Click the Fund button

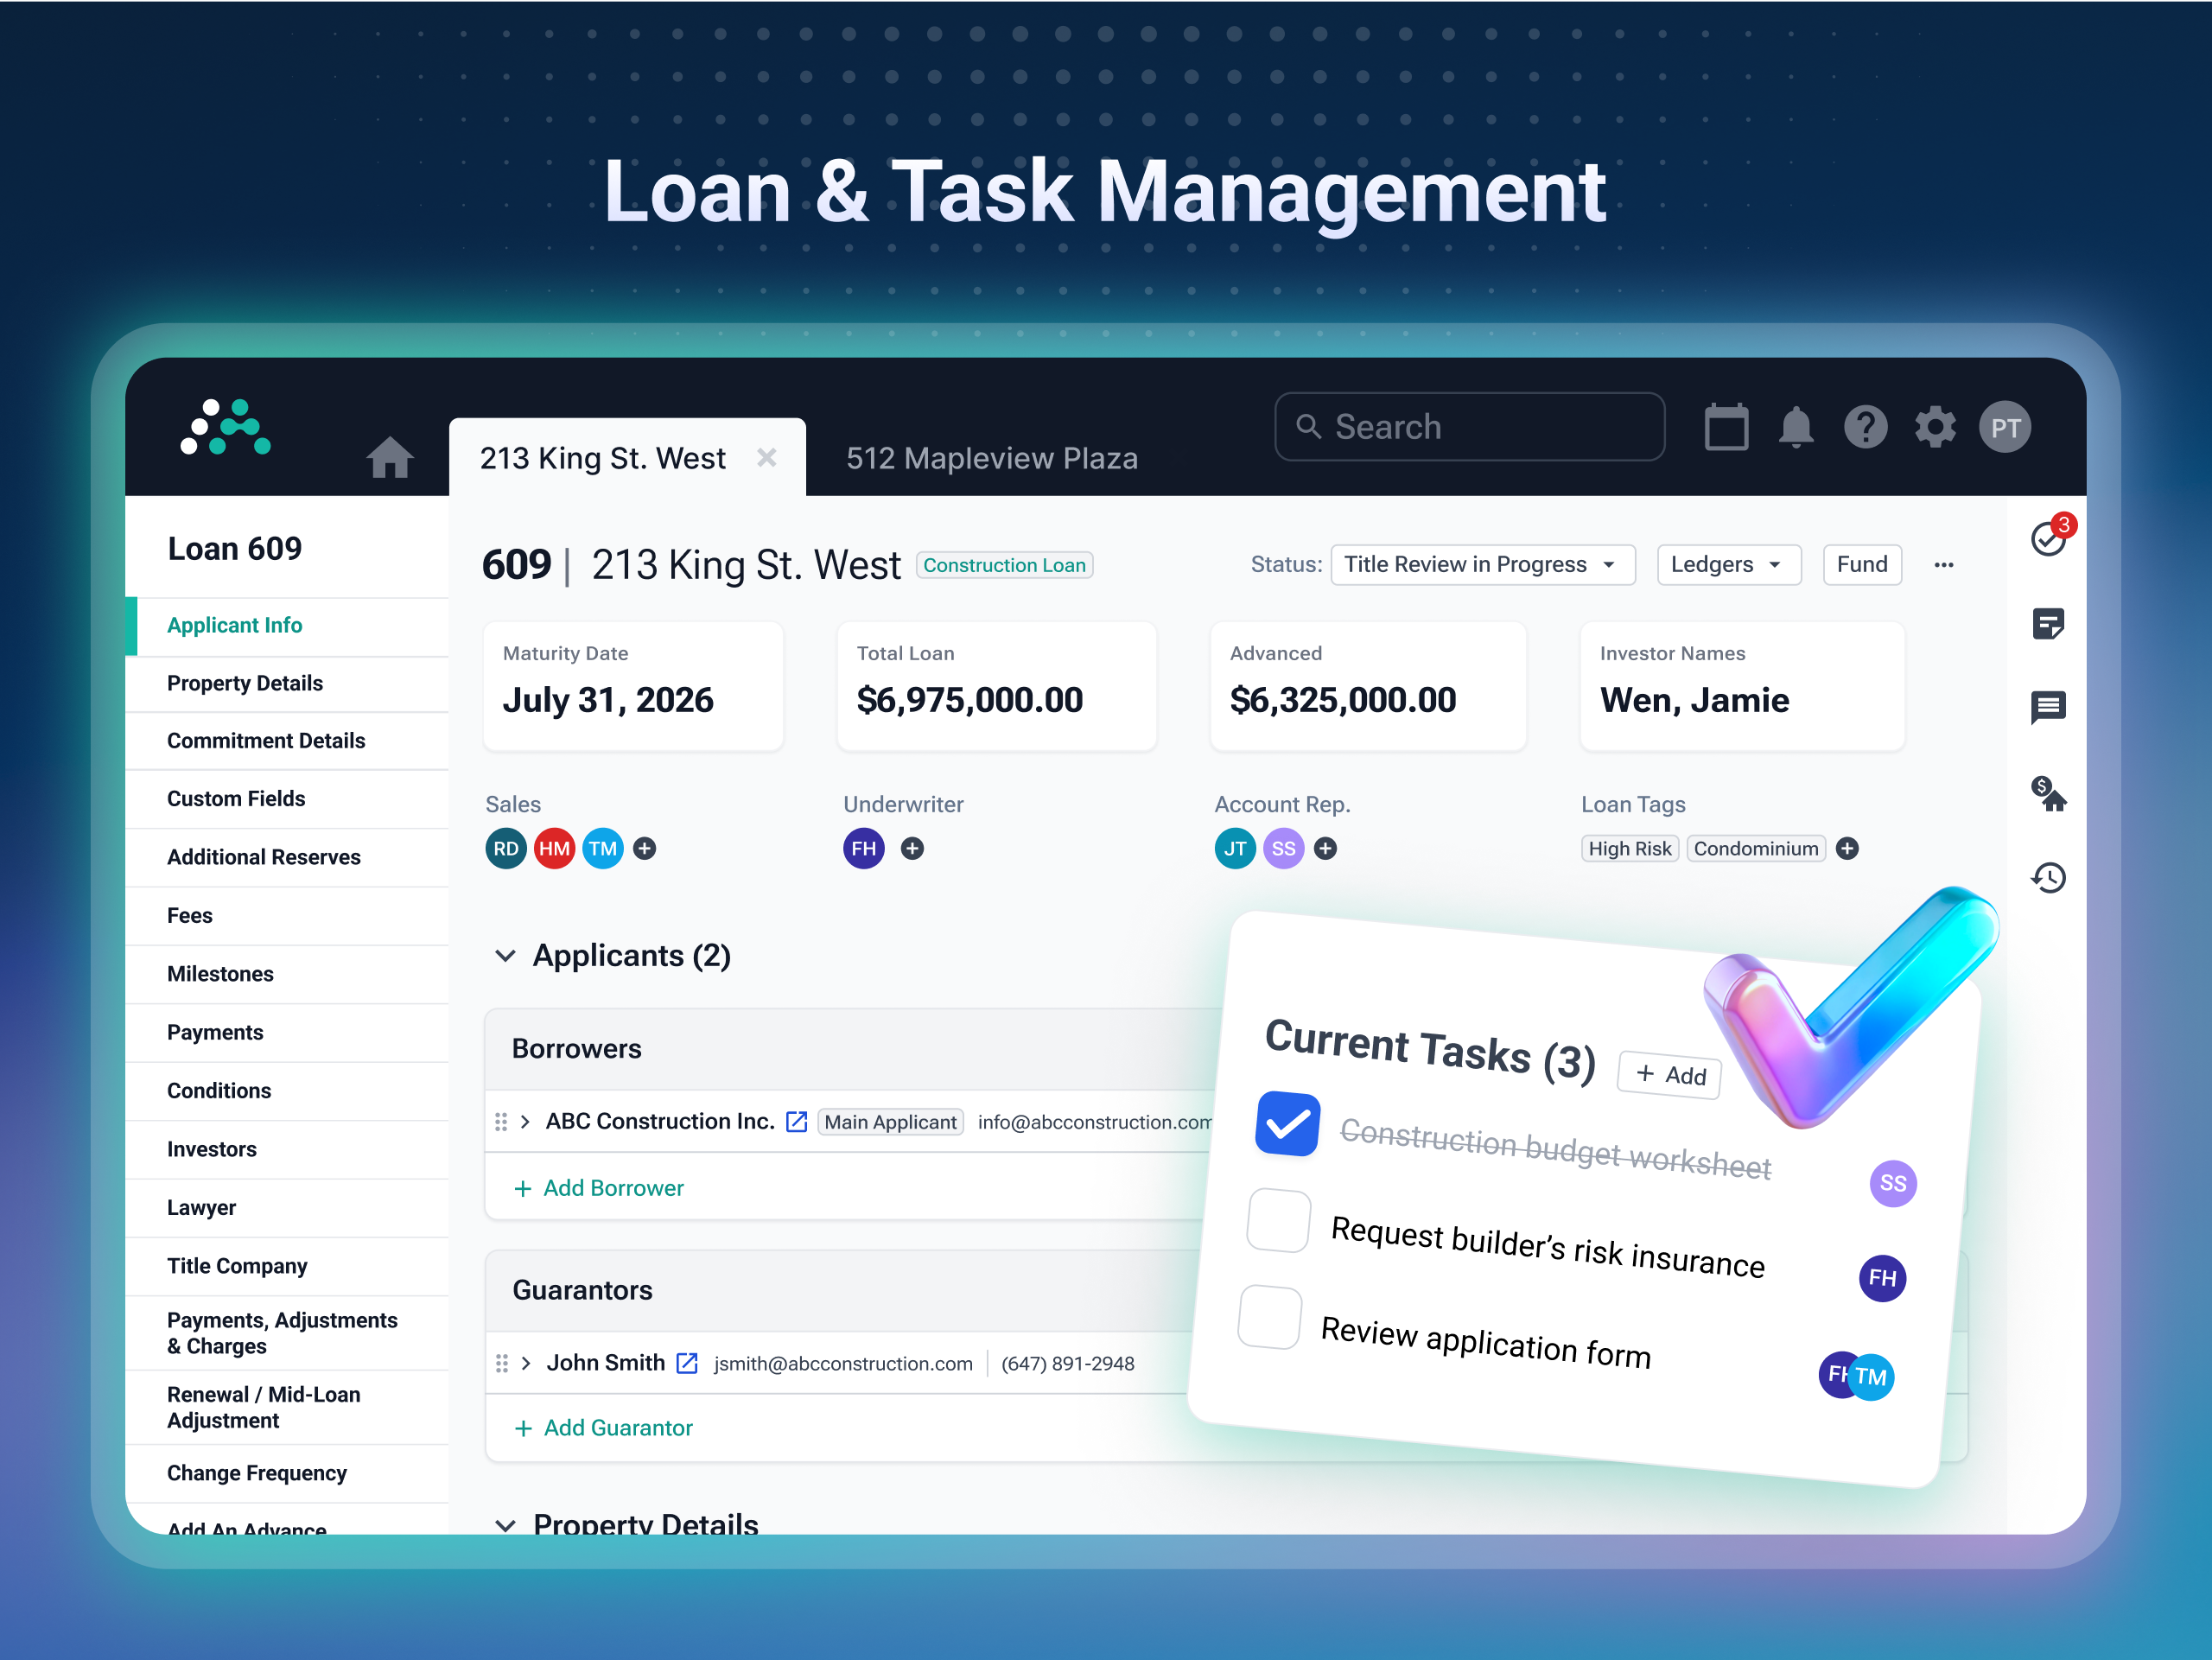click(x=1861, y=565)
